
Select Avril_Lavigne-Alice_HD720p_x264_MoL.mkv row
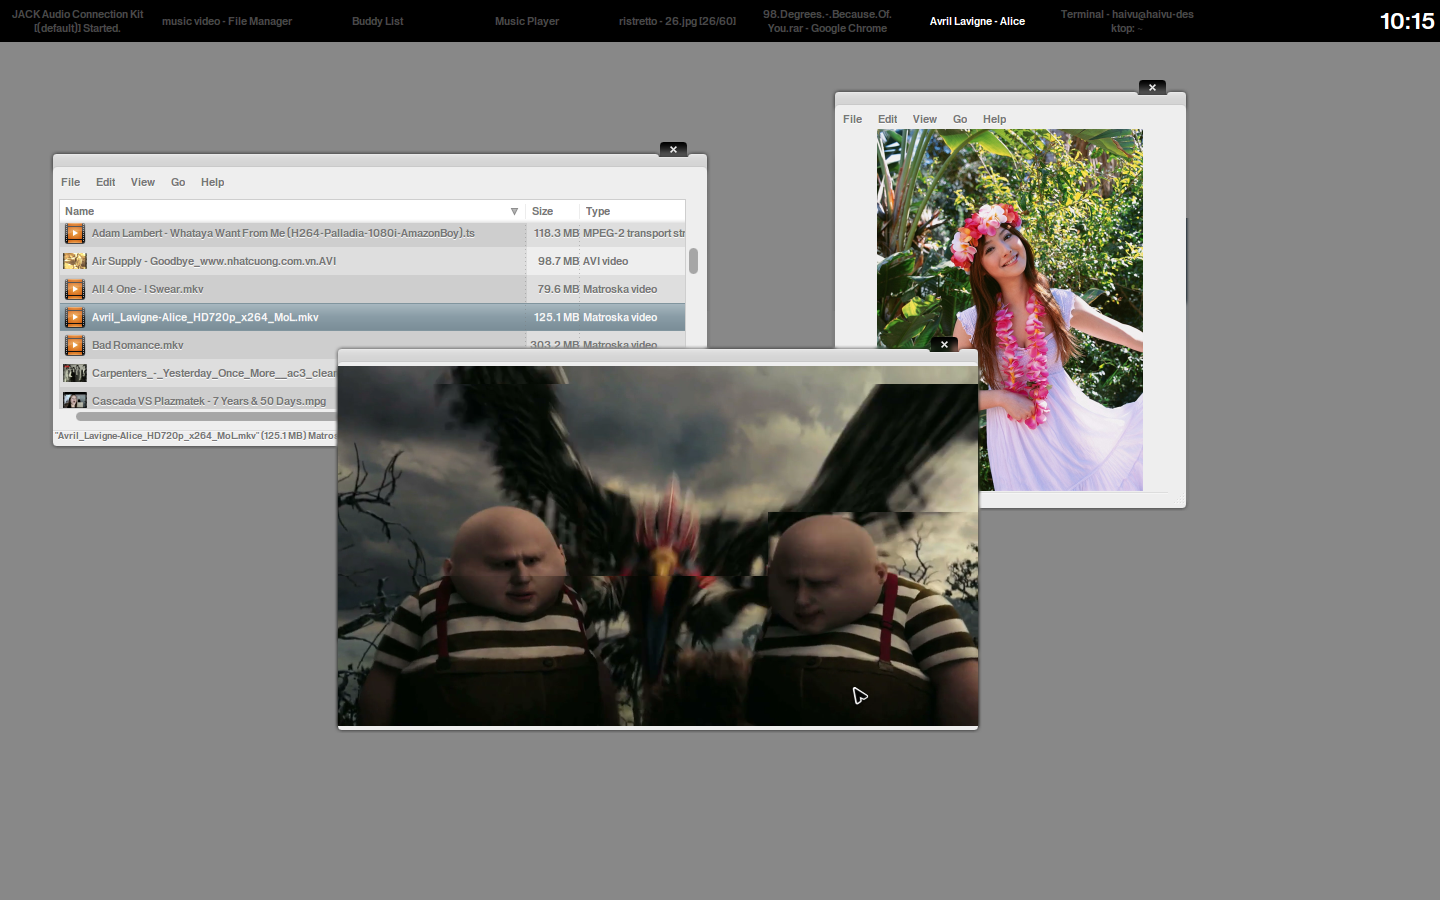pyautogui.click(x=372, y=317)
